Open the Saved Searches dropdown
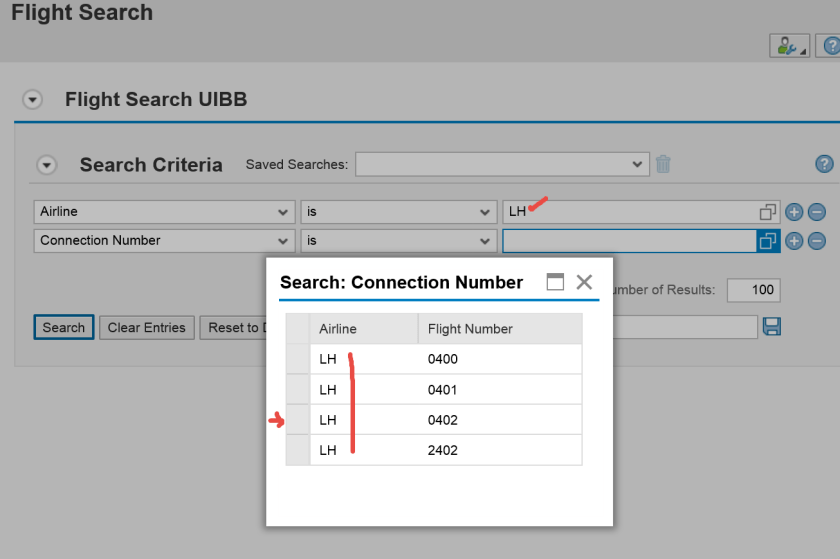Image resolution: width=840 pixels, height=559 pixels. pyautogui.click(x=638, y=164)
